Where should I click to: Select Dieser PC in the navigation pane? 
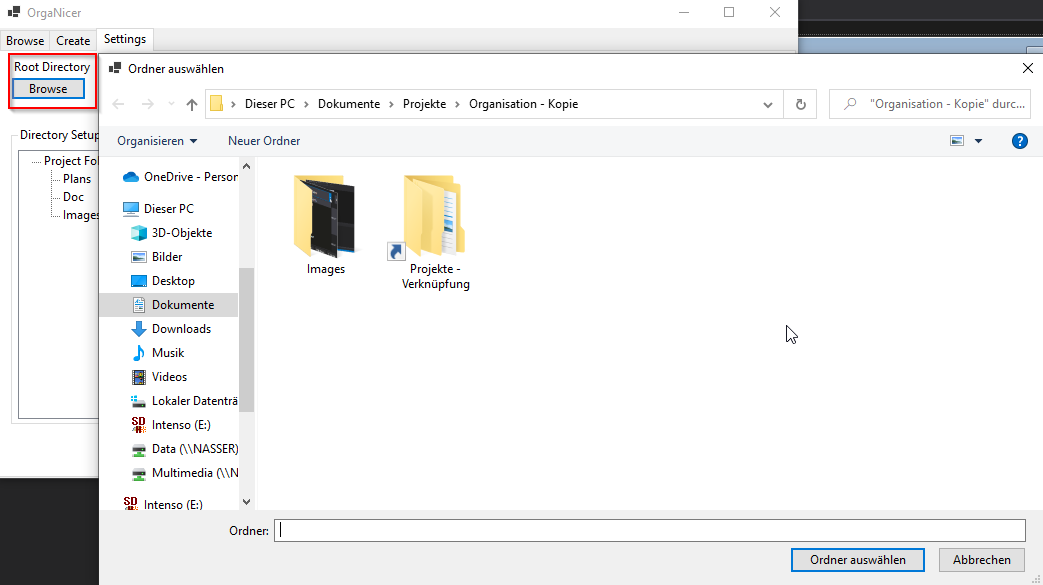click(158, 209)
